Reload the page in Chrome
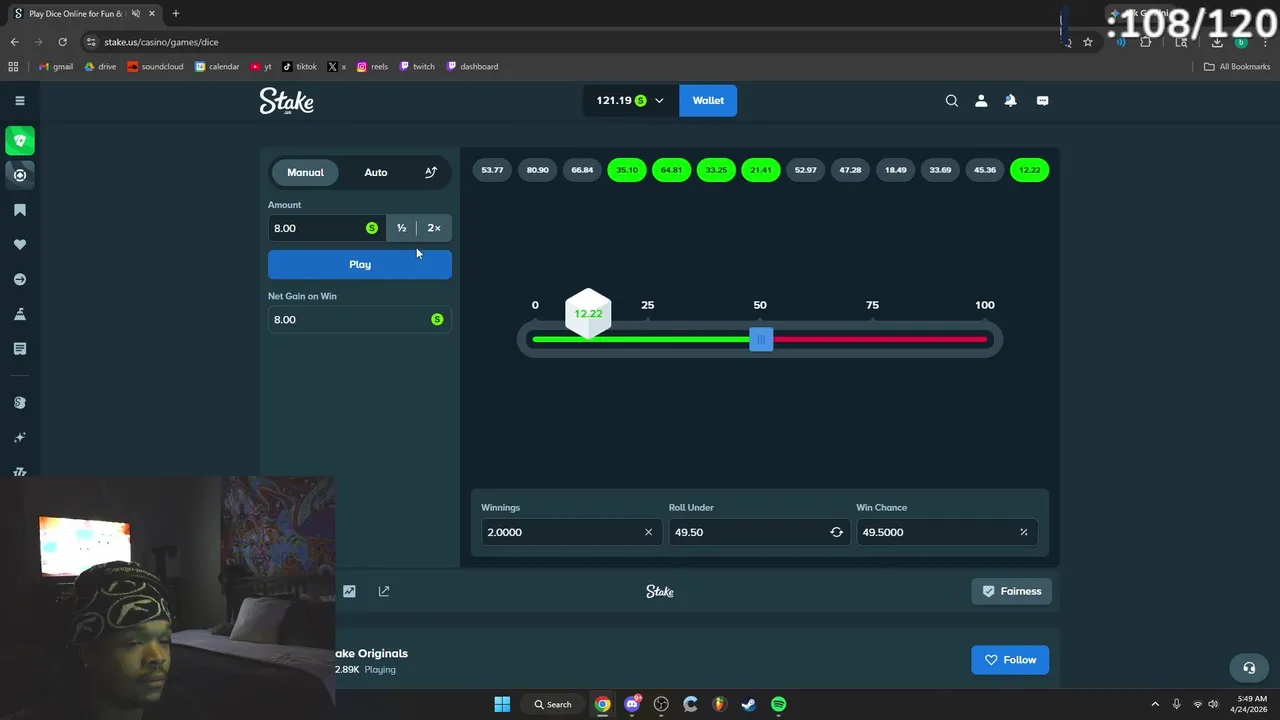This screenshot has height=720, width=1280. pyautogui.click(x=62, y=42)
